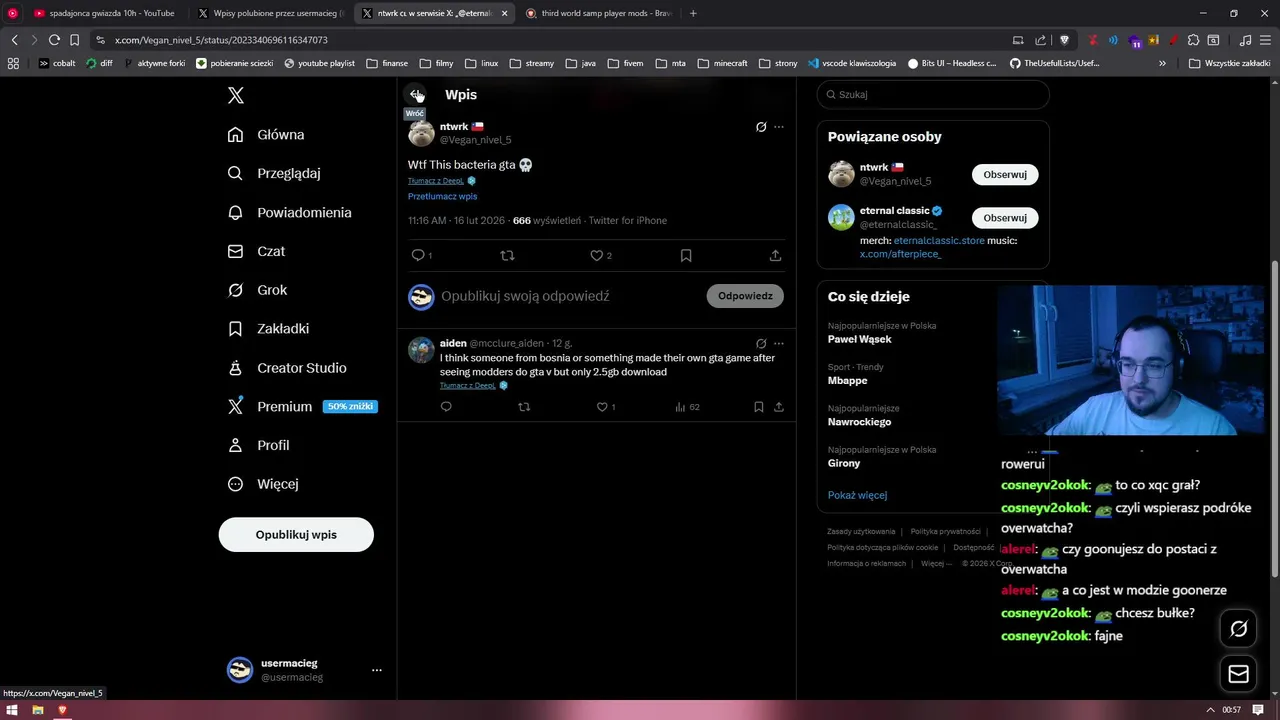Share the ntwrk post
The image size is (1280, 720).
[775, 255]
